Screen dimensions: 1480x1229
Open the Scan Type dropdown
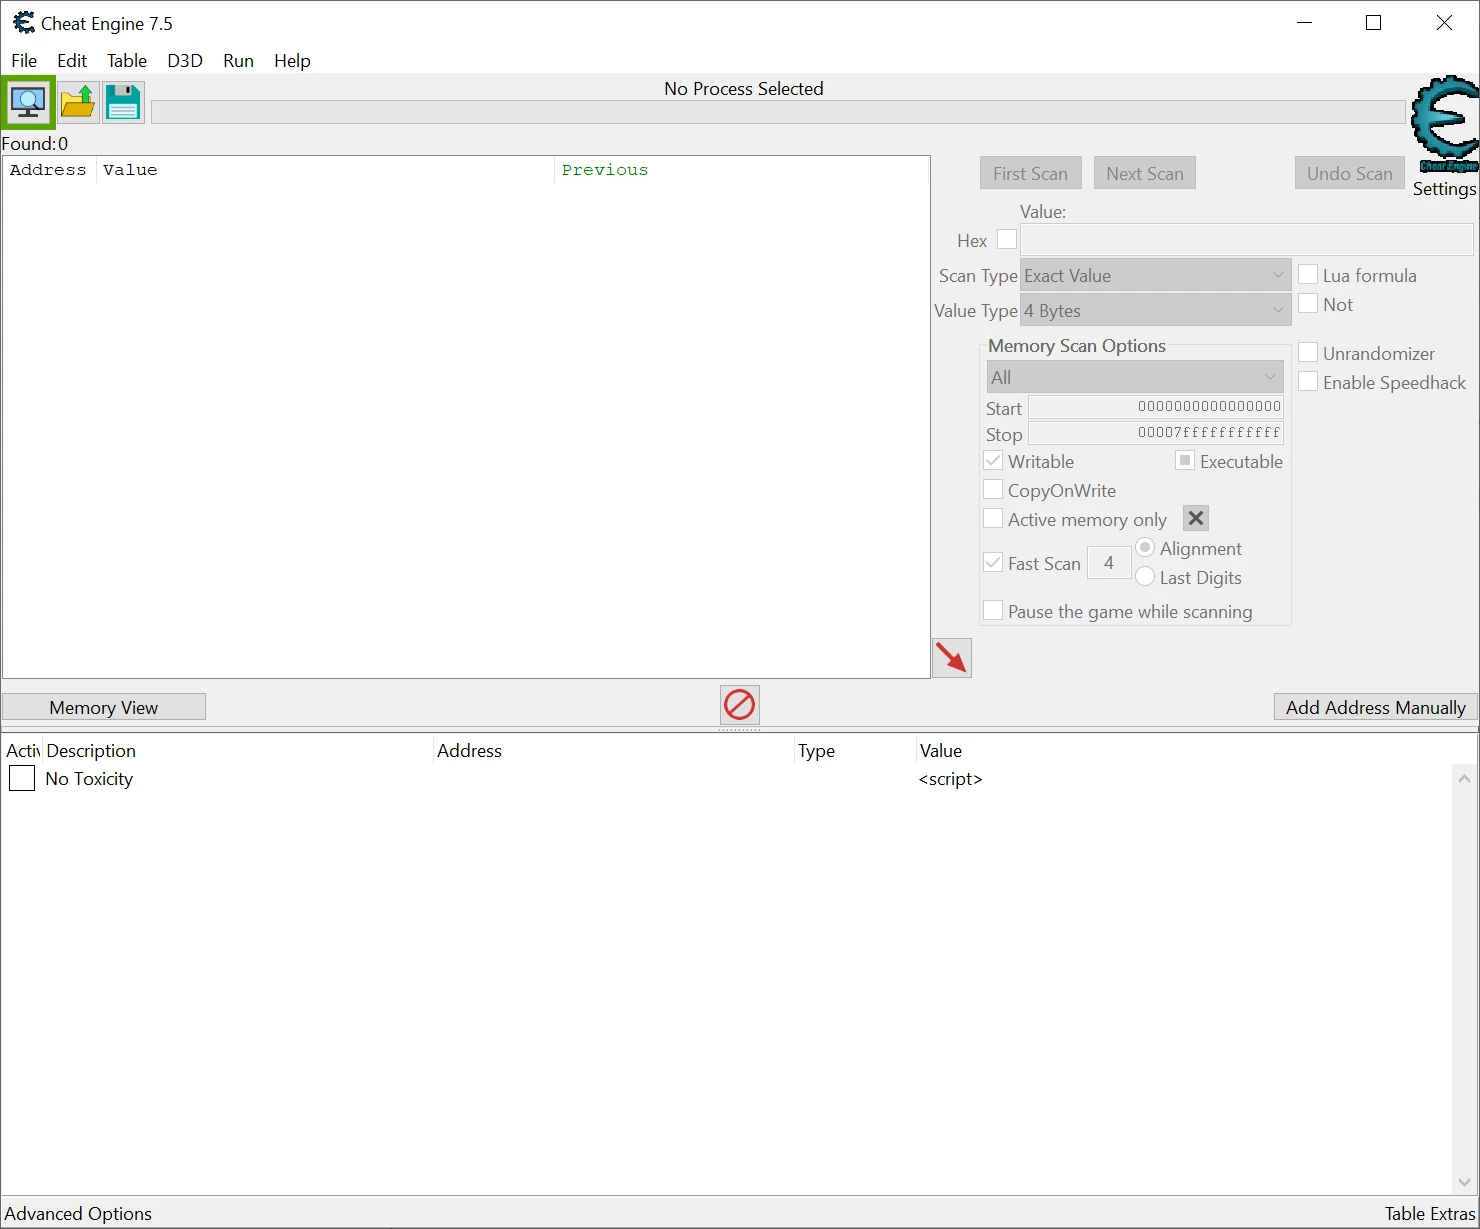tap(1155, 275)
